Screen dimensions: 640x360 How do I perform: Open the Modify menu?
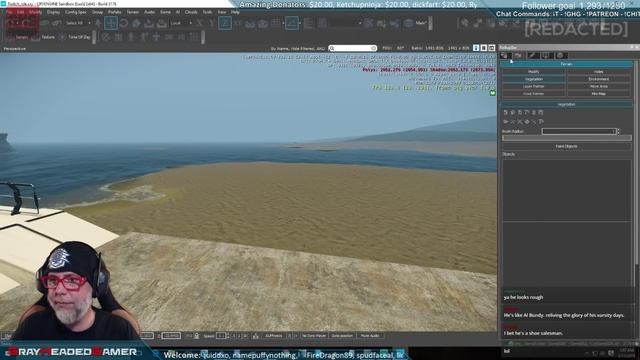[x=35, y=12]
